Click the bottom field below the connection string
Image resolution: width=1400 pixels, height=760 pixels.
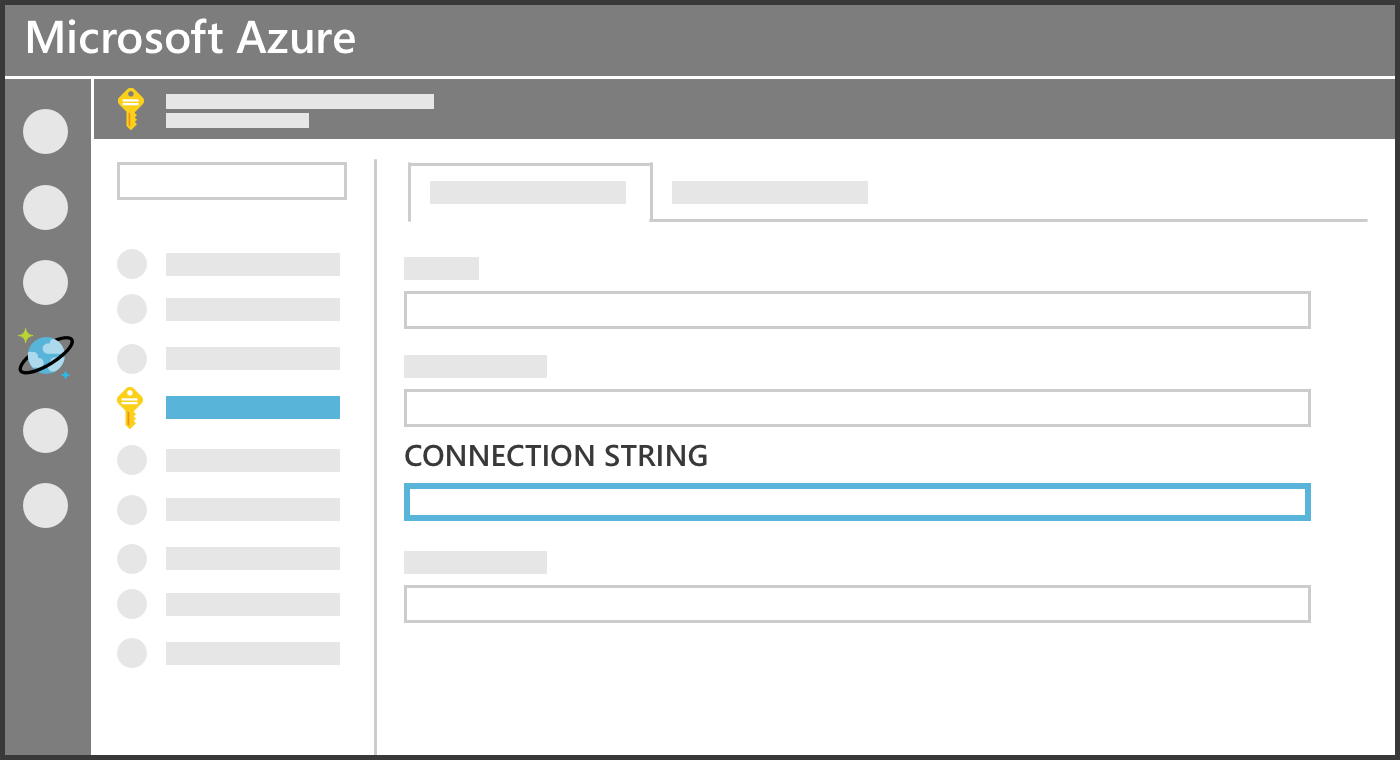coord(857,604)
